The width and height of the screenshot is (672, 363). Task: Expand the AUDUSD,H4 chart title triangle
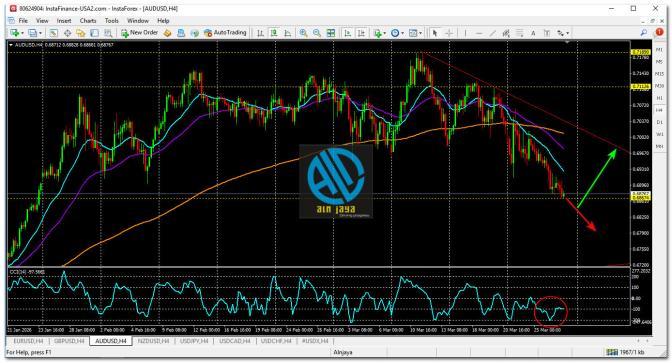point(11,45)
